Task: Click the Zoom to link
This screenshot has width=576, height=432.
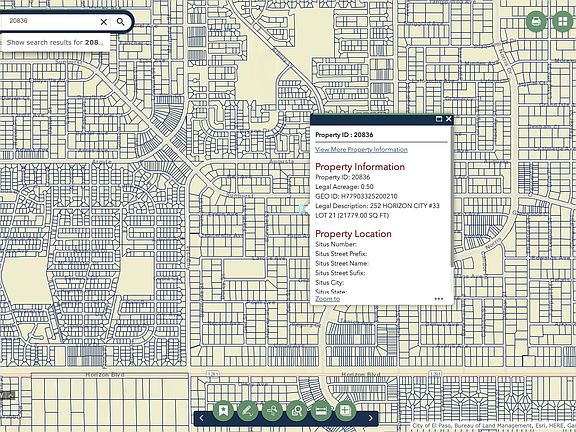Action: pos(327,299)
